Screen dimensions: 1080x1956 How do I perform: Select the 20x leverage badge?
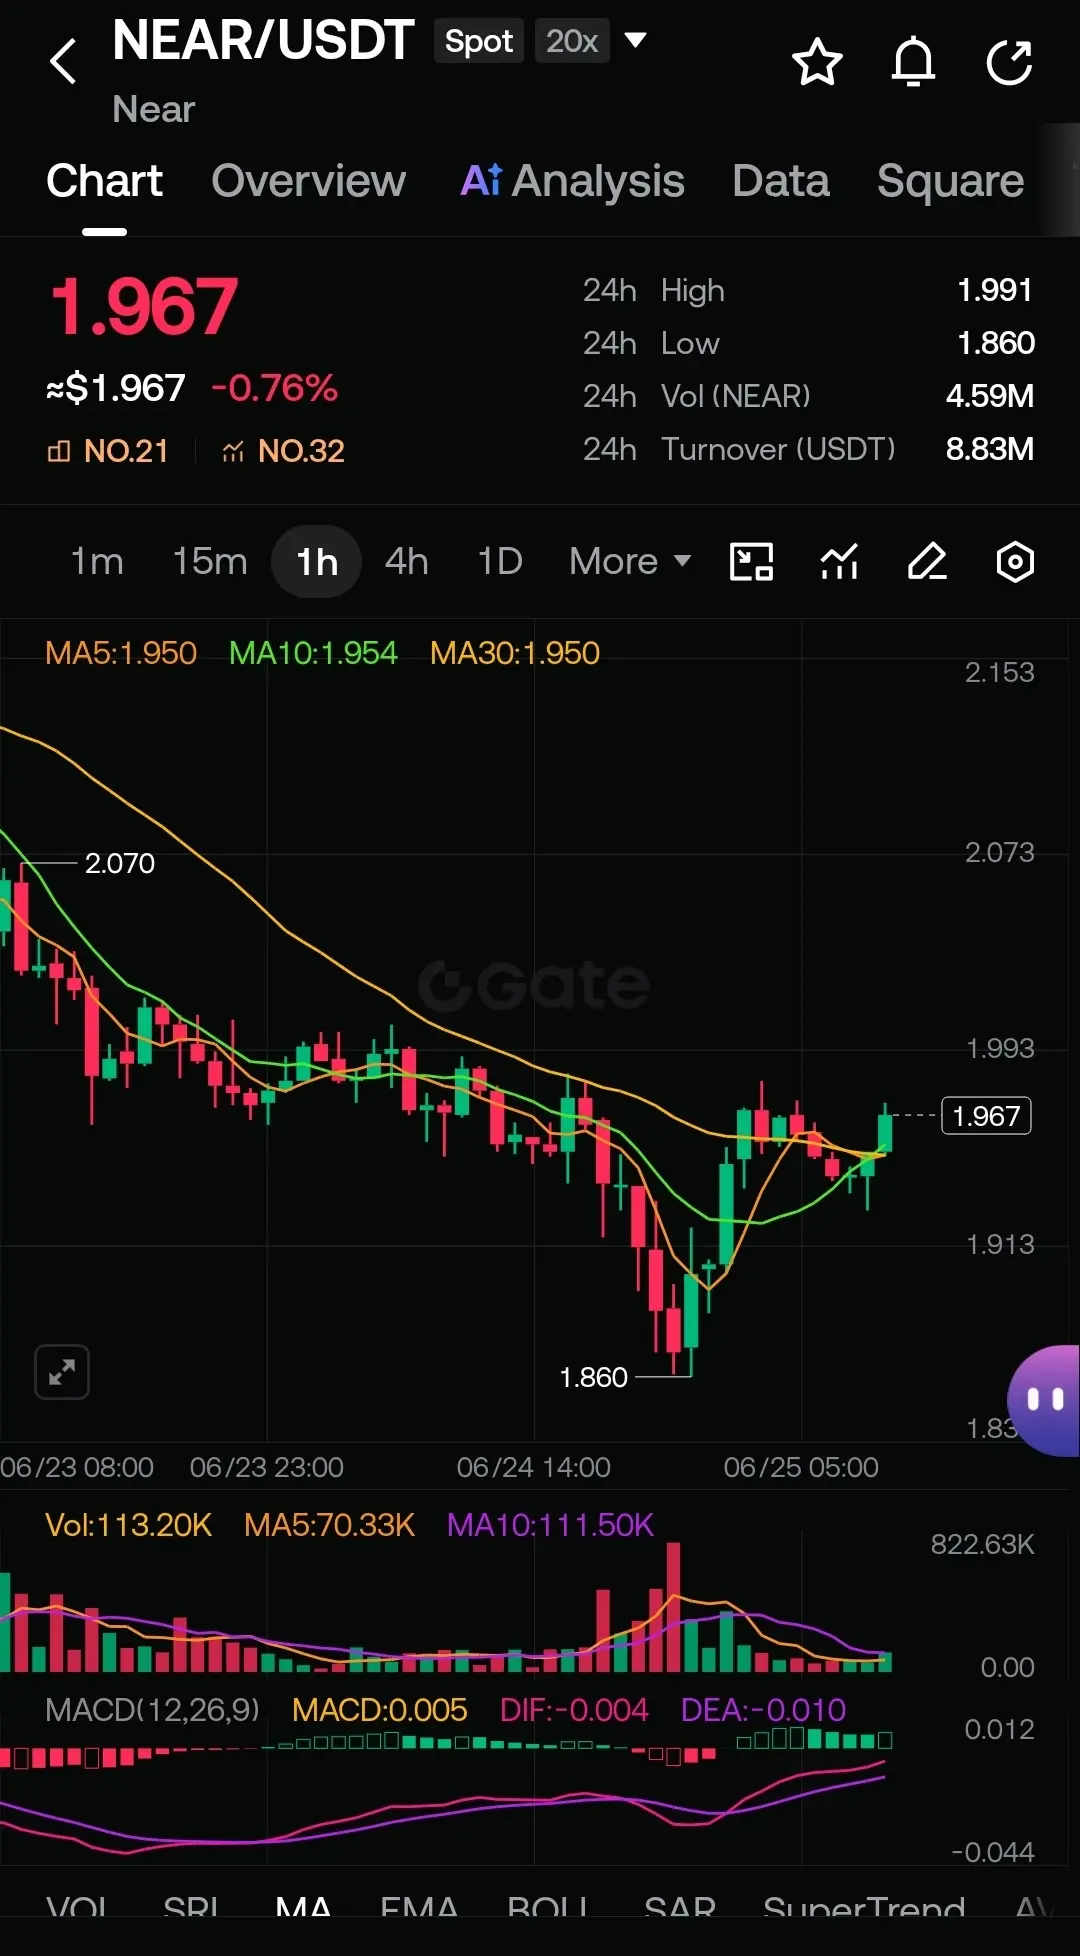pos(572,41)
